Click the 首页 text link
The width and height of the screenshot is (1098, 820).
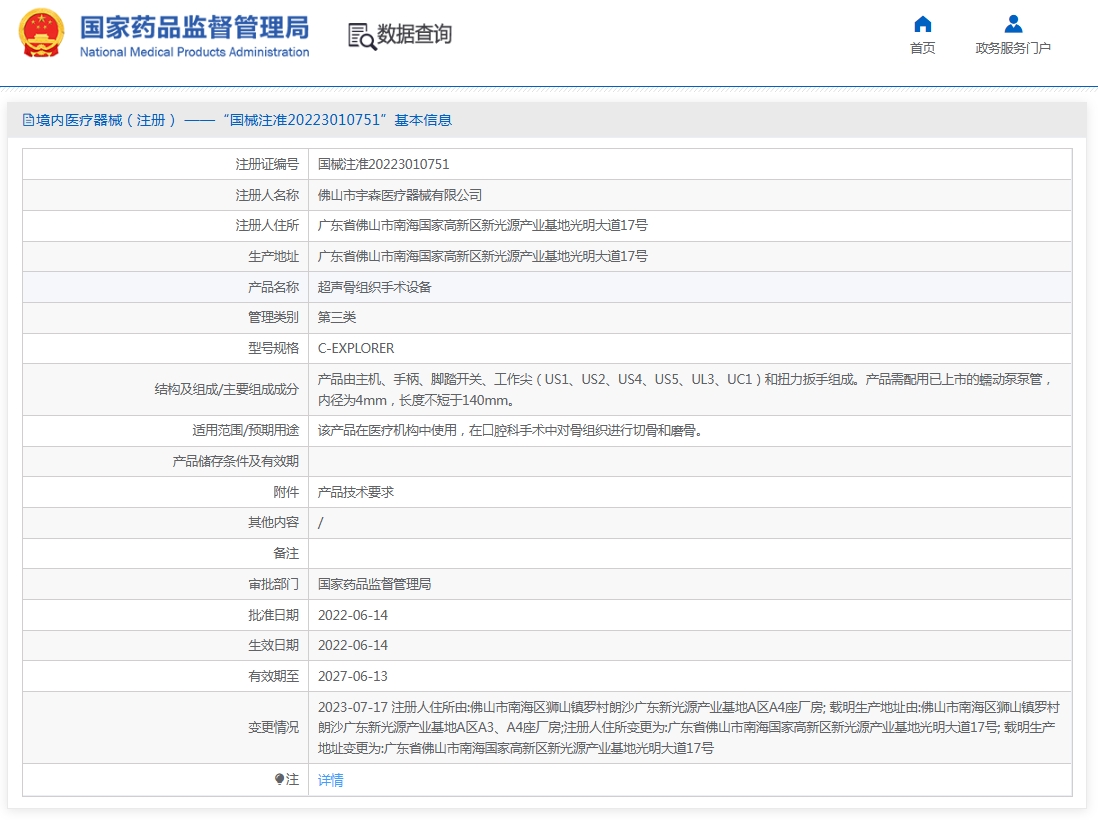pyautogui.click(x=922, y=48)
